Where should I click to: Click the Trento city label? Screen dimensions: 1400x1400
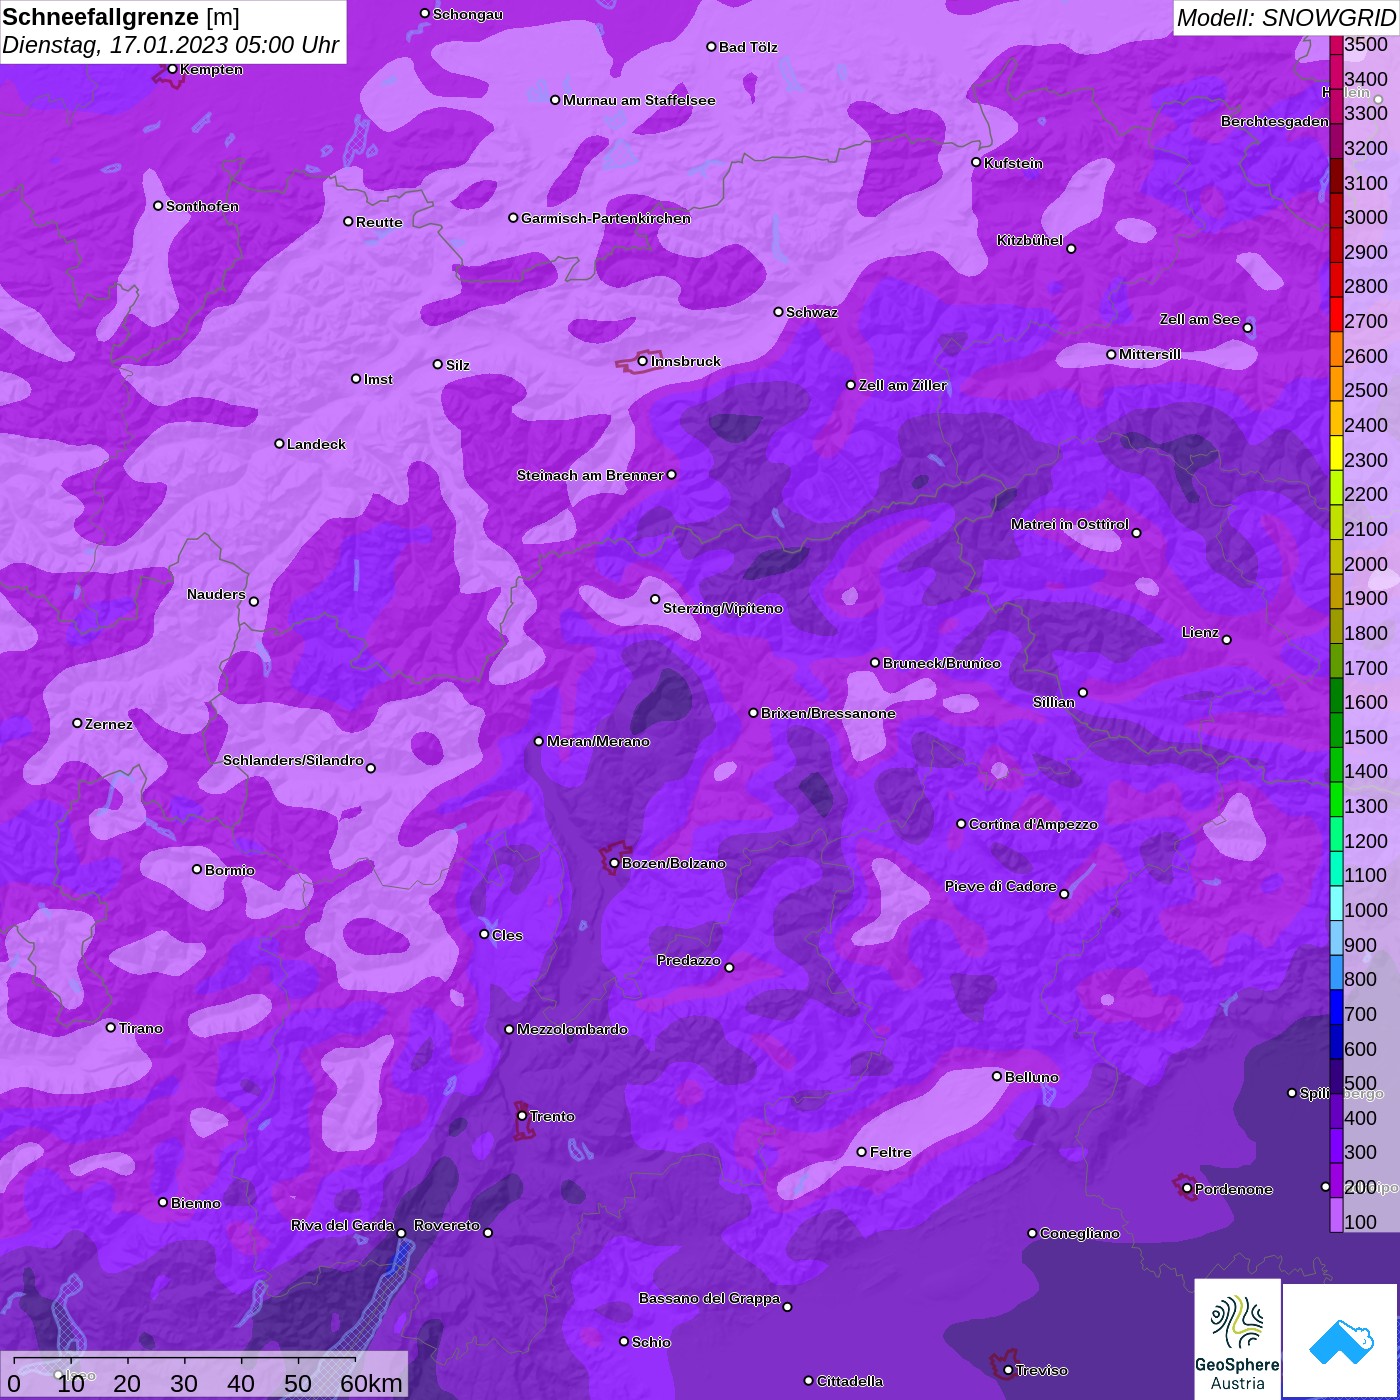tap(552, 1116)
